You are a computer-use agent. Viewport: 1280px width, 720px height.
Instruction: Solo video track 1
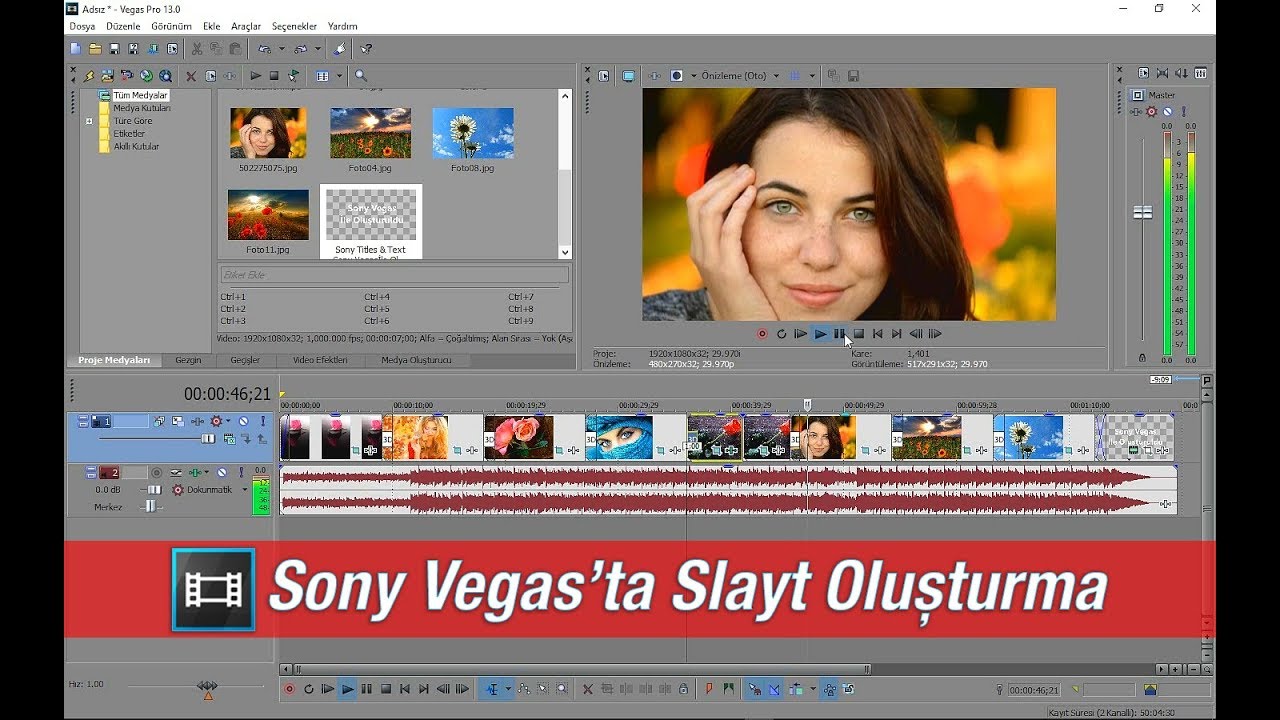coord(263,421)
